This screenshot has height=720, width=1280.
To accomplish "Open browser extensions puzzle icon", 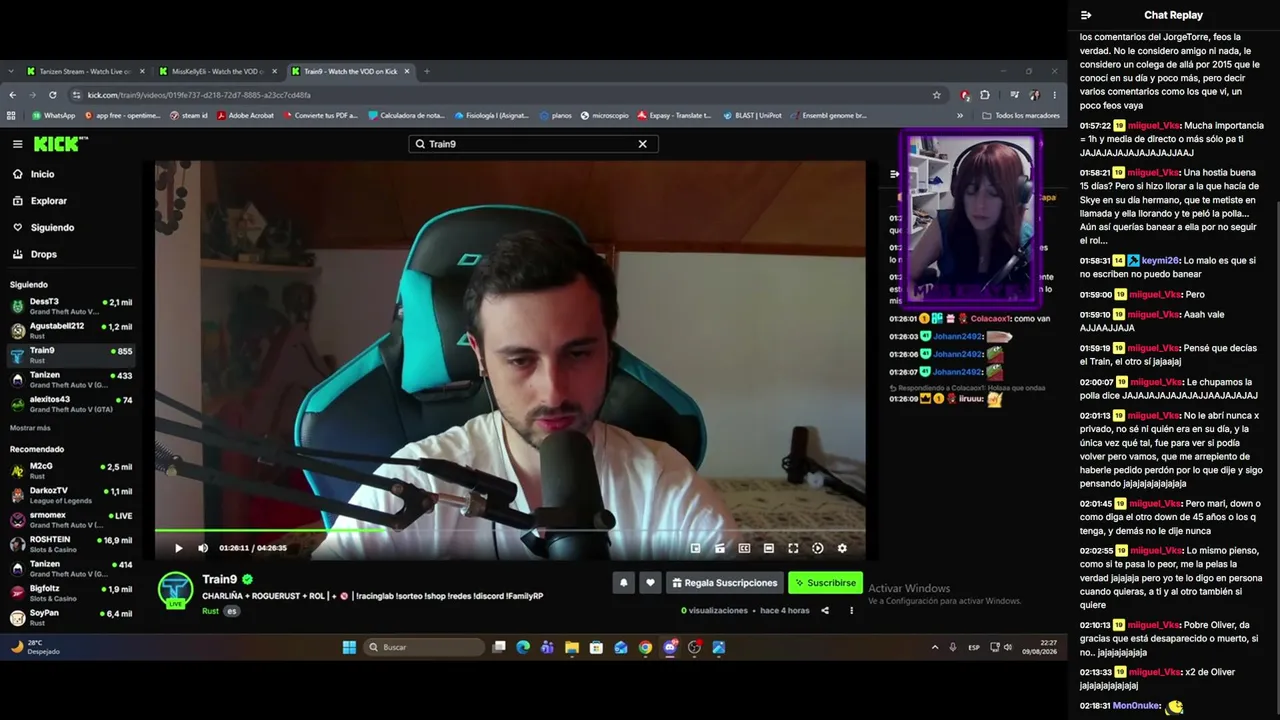I will point(985,95).
